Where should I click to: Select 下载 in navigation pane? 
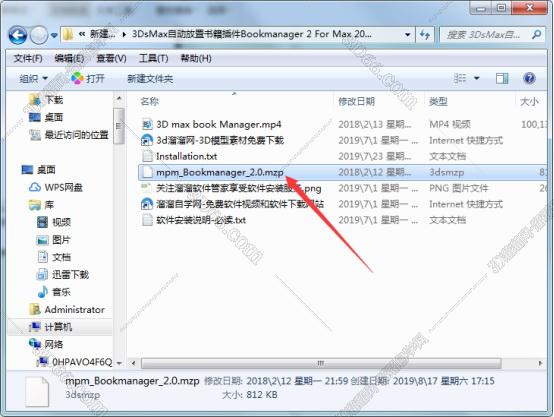point(54,100)
